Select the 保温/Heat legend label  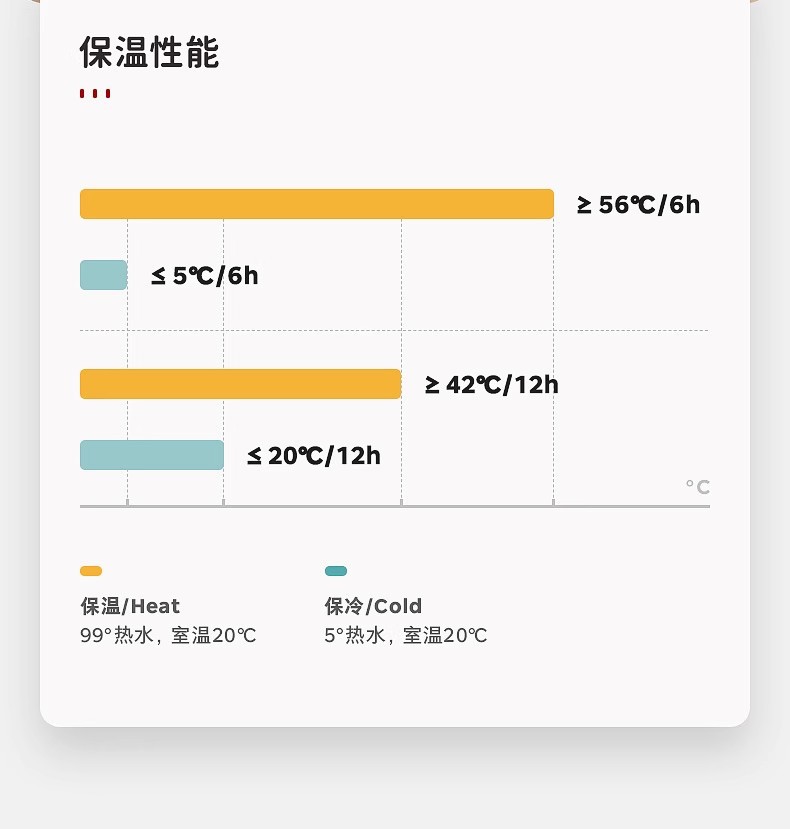click(x=130, y=606)
